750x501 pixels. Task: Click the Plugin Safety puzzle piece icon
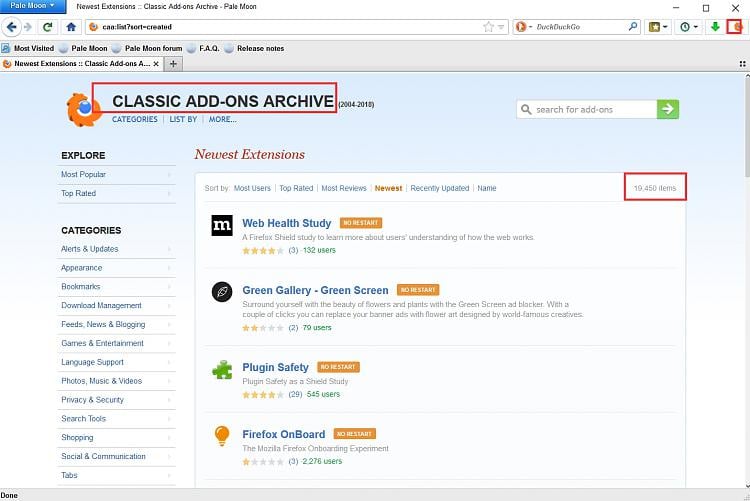coord(222,369)
